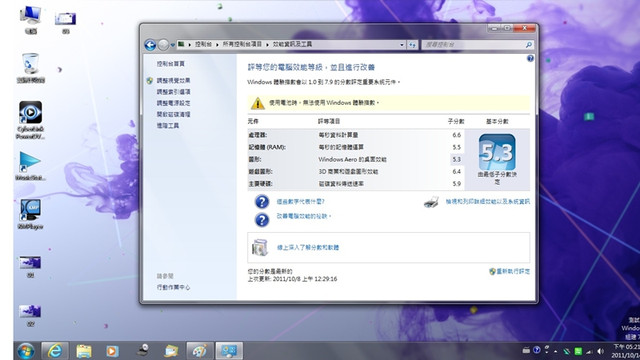Click the address bar refresh button
The width and height of the screenshot is (640, 360).
tap(412, 45)
